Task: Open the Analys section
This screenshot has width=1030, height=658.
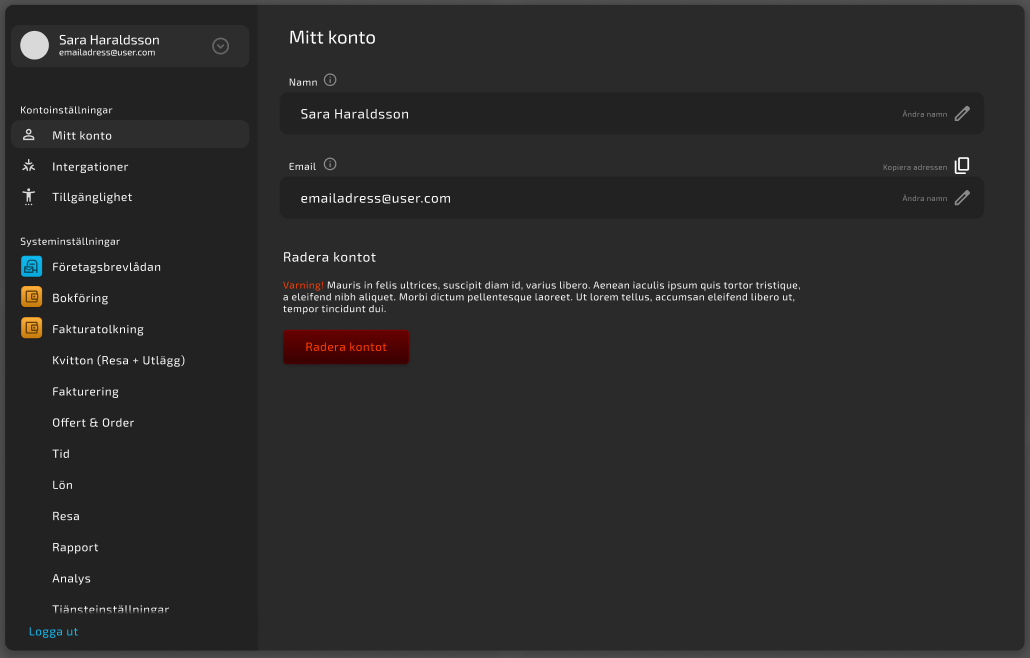Action: [x=71, y=579]
